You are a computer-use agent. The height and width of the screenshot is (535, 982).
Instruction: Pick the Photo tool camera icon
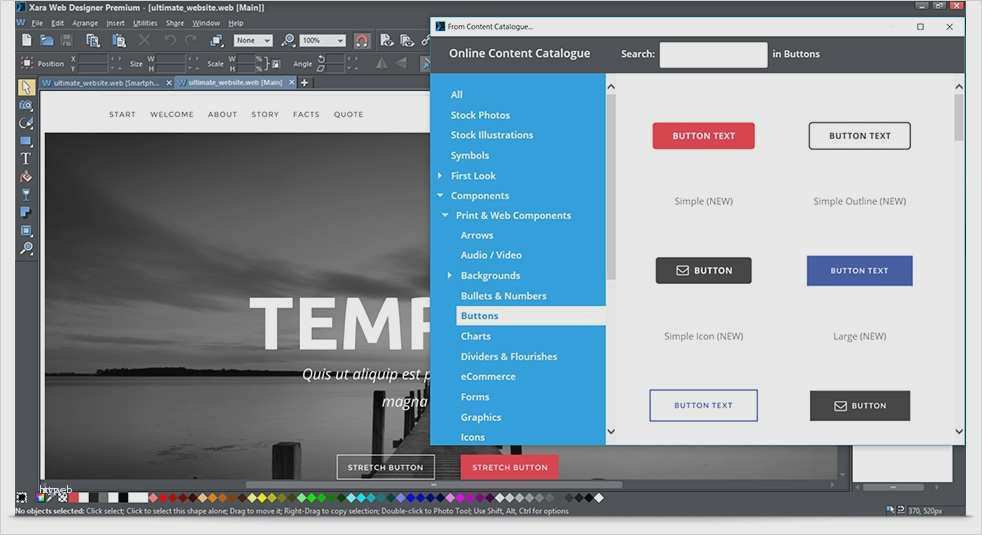(26, 105)
